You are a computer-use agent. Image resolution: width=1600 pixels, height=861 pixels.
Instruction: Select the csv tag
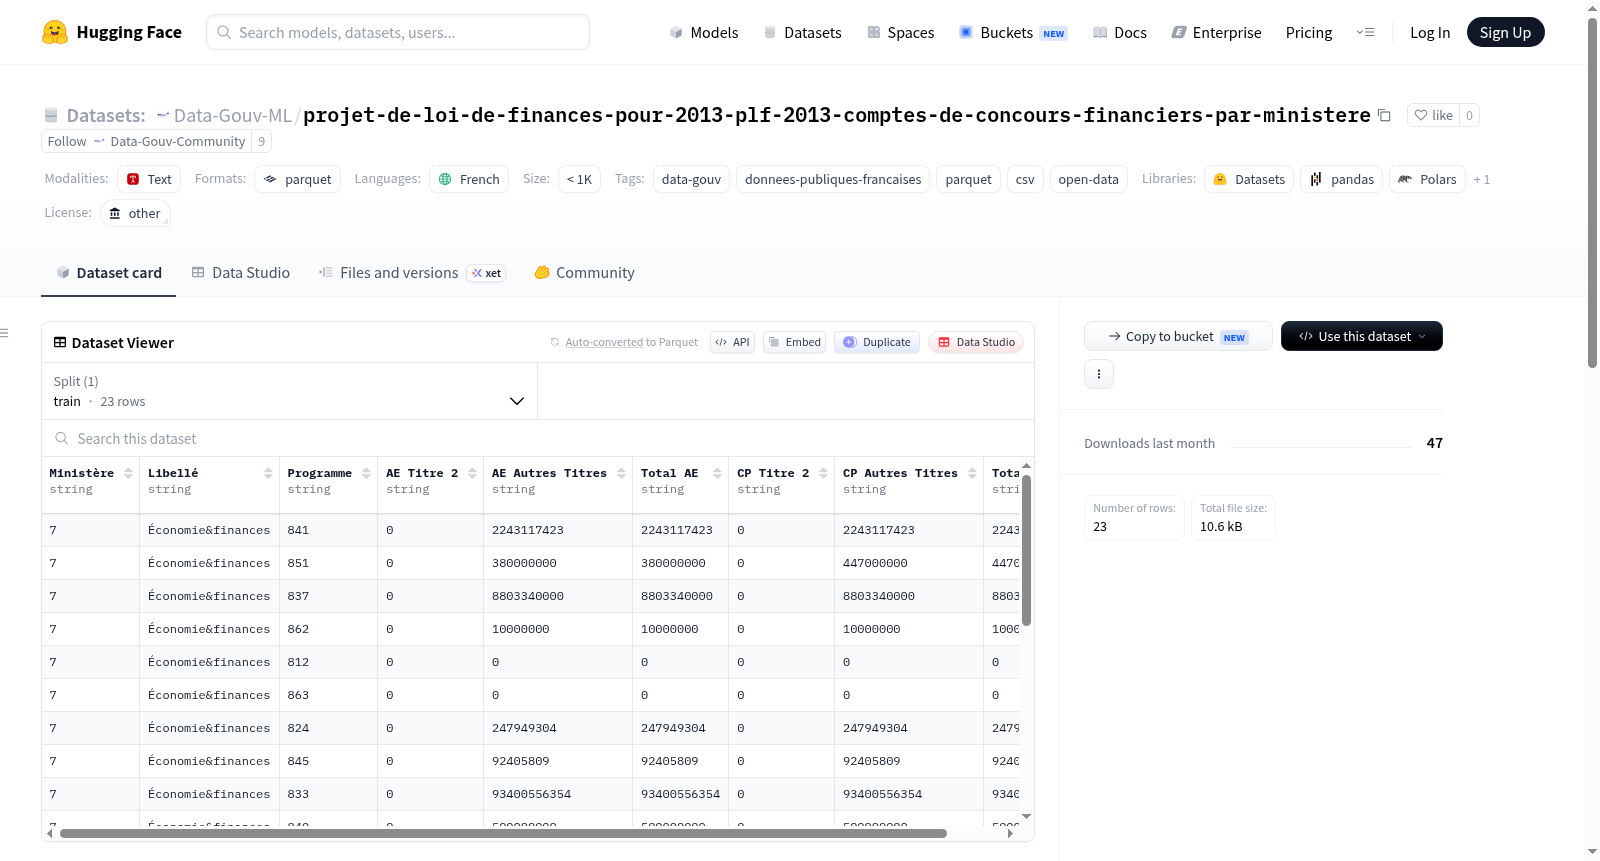(x=1025, y=180)
